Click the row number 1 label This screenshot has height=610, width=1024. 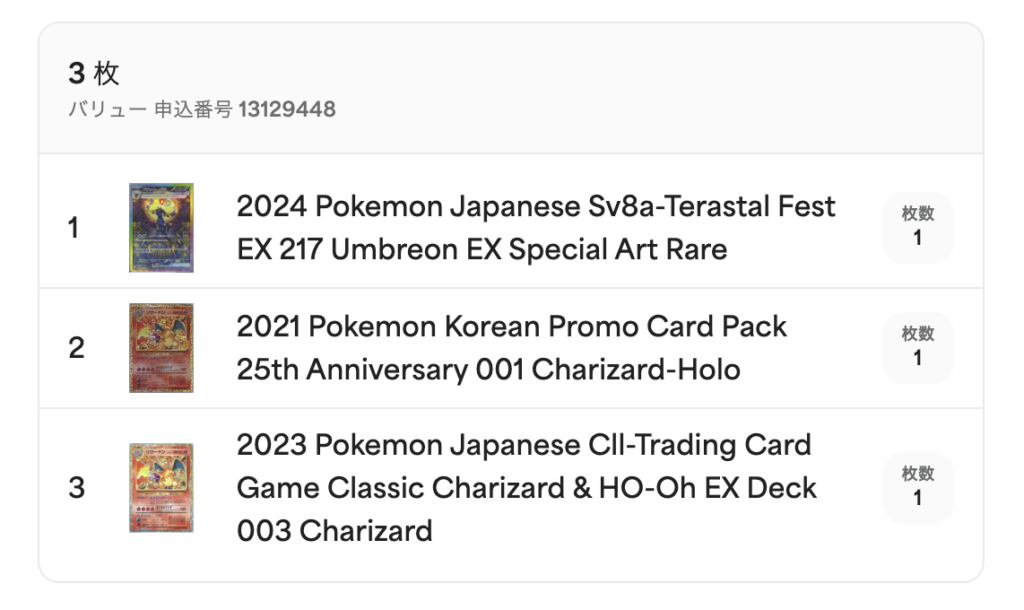pyautogui.click(x=74, y=228)
